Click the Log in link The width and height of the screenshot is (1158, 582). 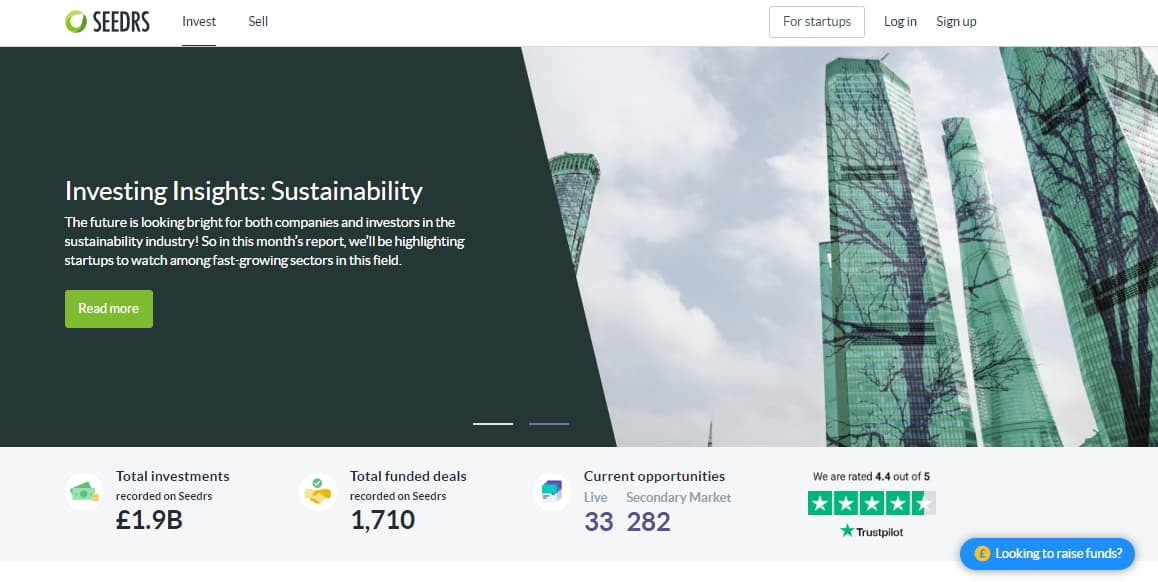pos(900,21)
